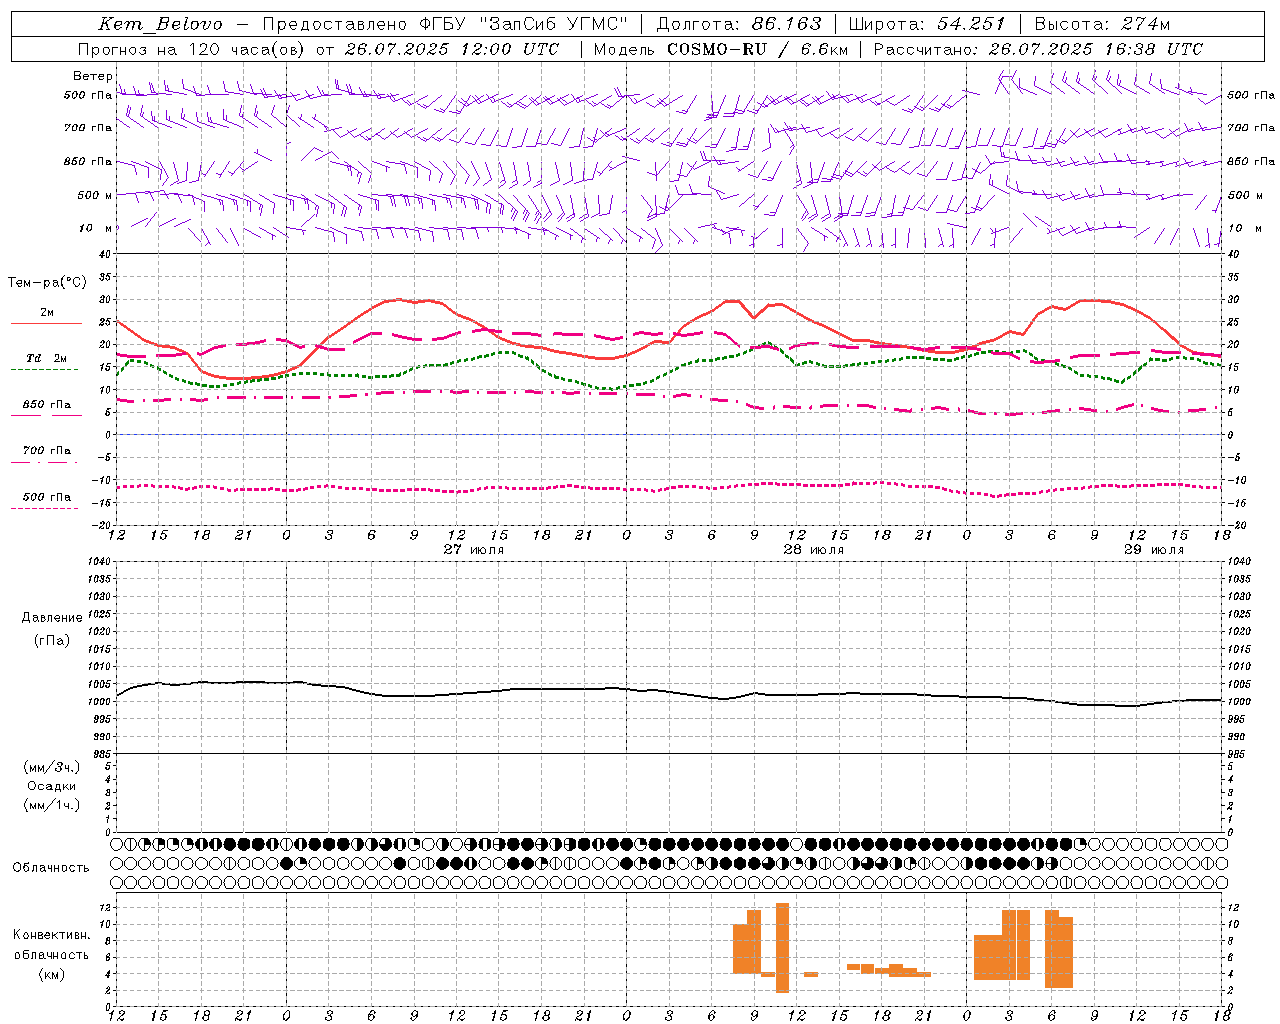
Task: Click the 850 гПа entry in the temperature legend
Action: 47,405
